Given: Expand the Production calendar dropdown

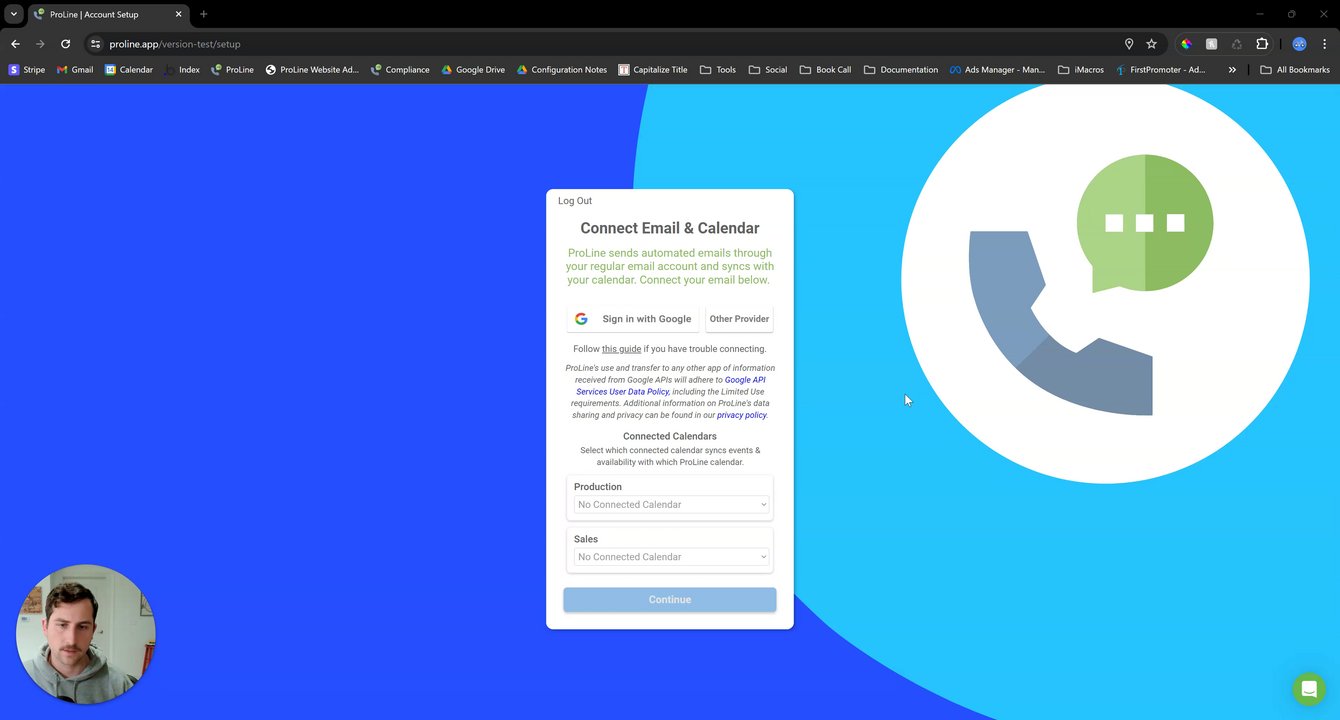Looking at the screenshot, I should 670,505.
